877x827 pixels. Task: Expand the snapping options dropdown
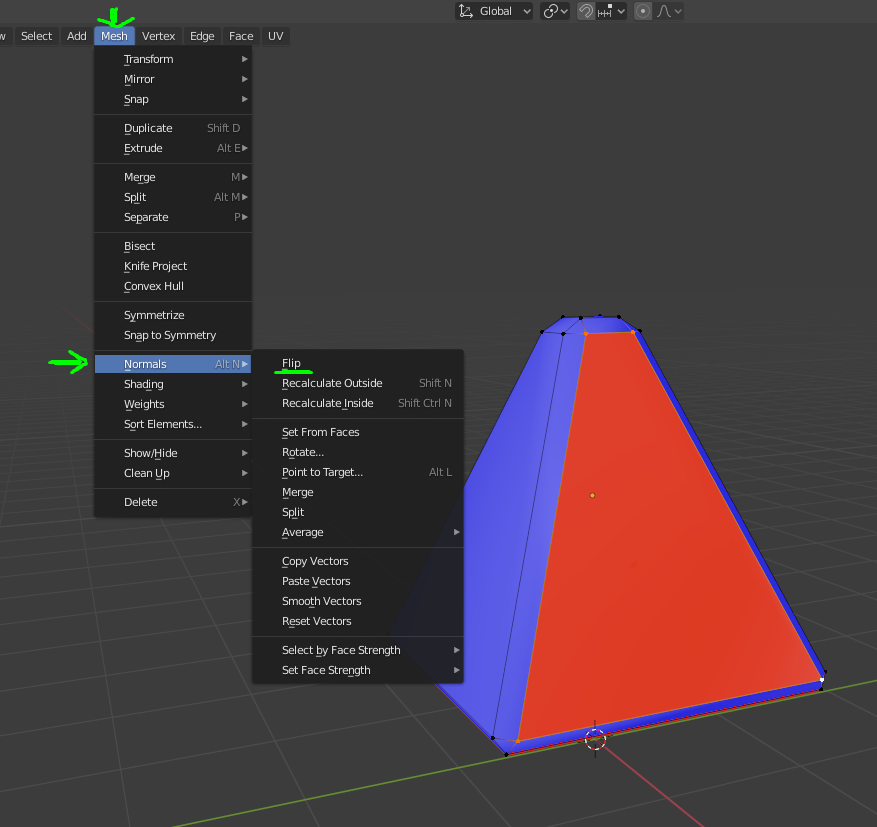pos(622,11)
